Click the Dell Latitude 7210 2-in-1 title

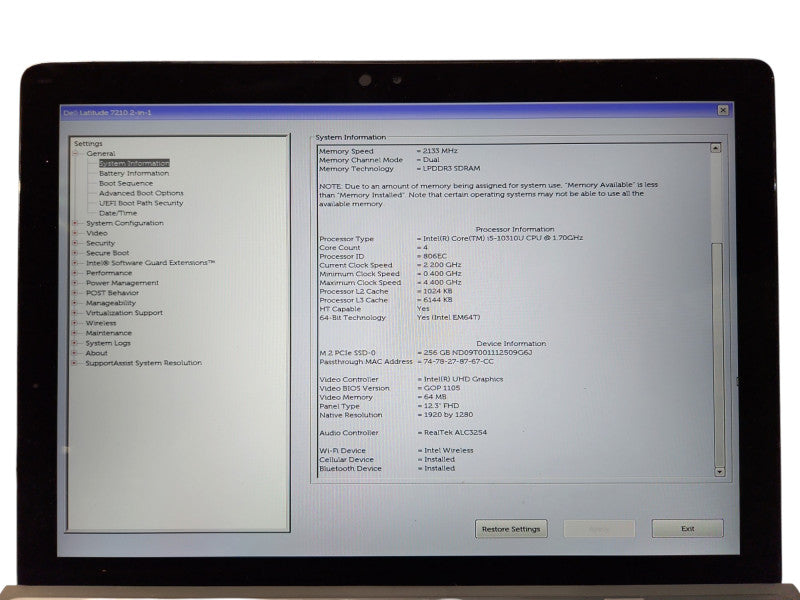pos(108,112)
